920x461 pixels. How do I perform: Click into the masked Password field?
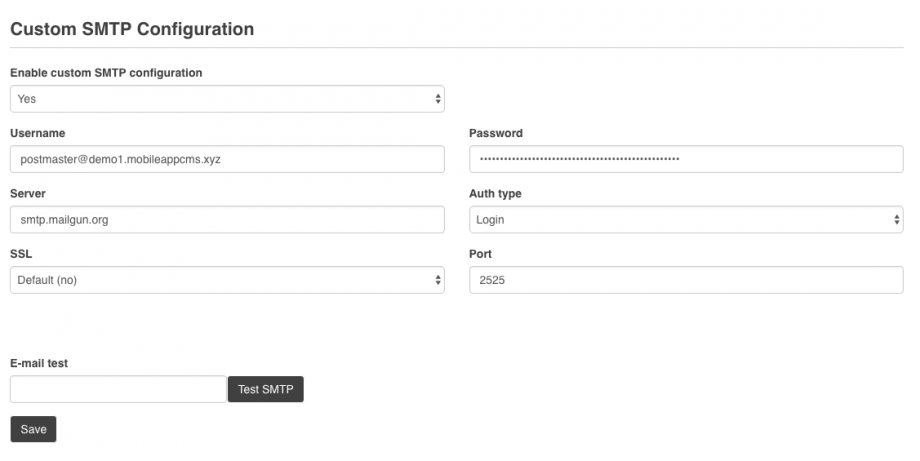point(686,159)
